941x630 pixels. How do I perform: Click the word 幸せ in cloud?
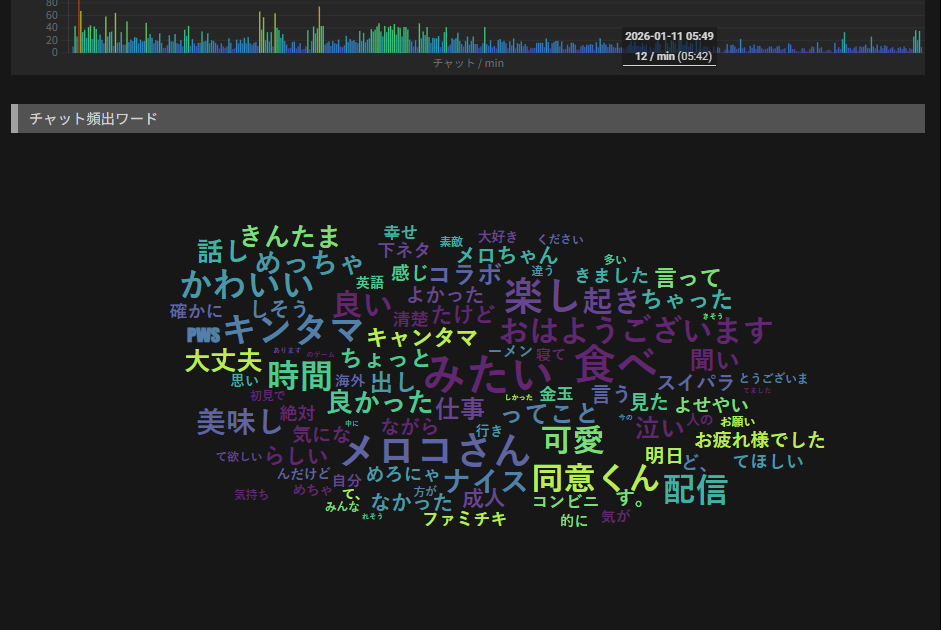(400, 232)
